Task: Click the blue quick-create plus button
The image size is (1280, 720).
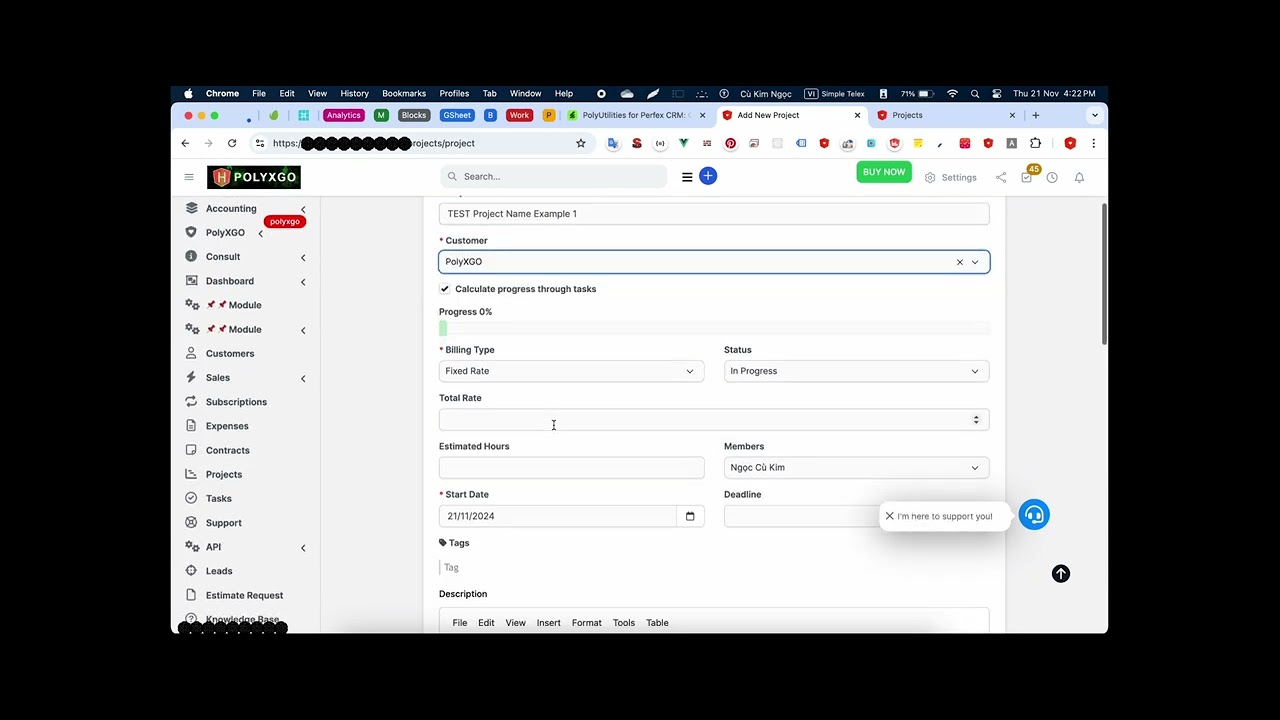Action: click(708, 176)
